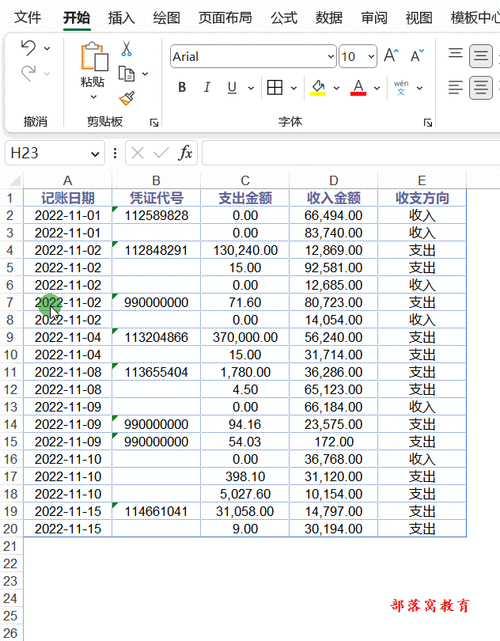The image size is (500, 641).
Task: Click the insert function fx icon
Action: pos(185,153)
